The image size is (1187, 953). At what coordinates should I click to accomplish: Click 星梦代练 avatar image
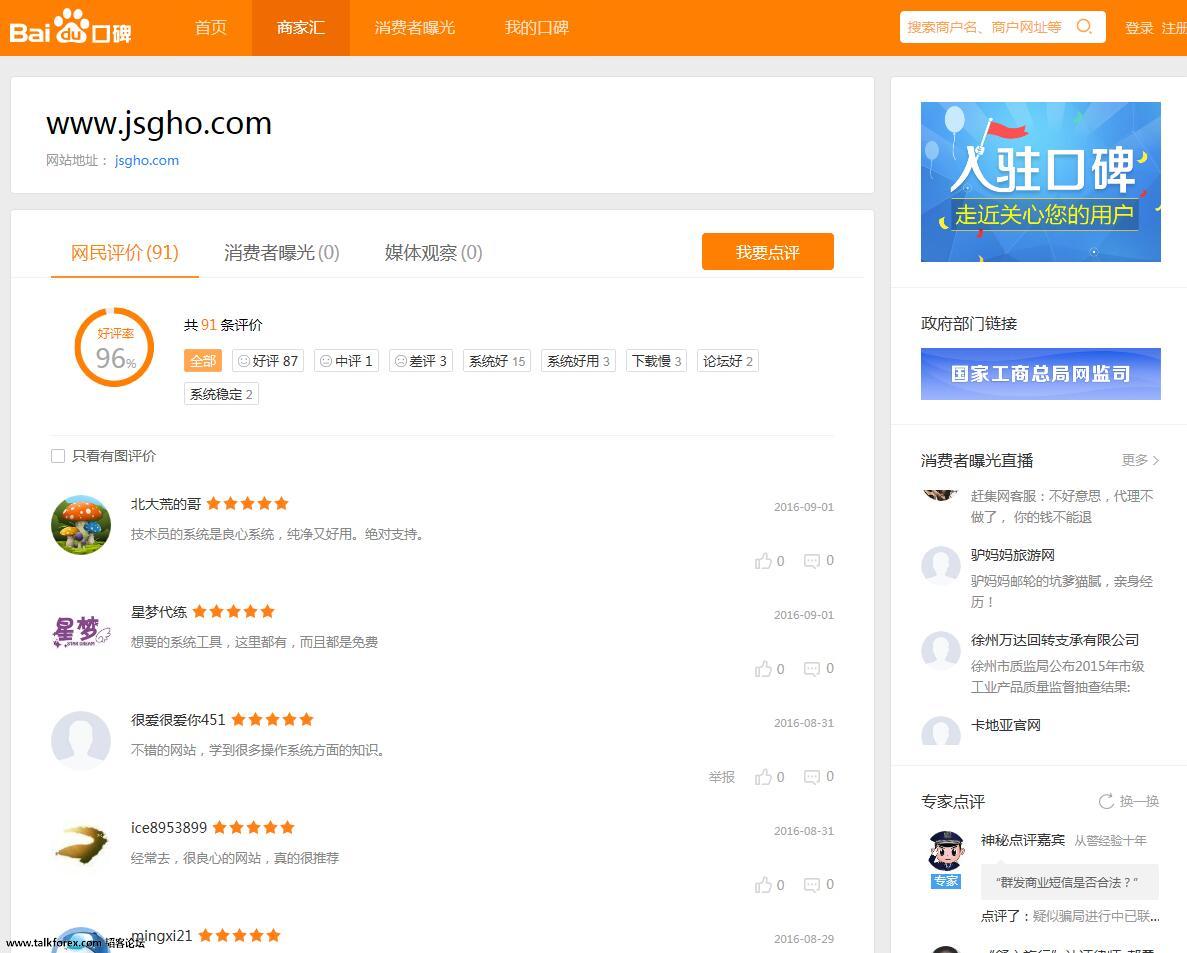point(81,632)
